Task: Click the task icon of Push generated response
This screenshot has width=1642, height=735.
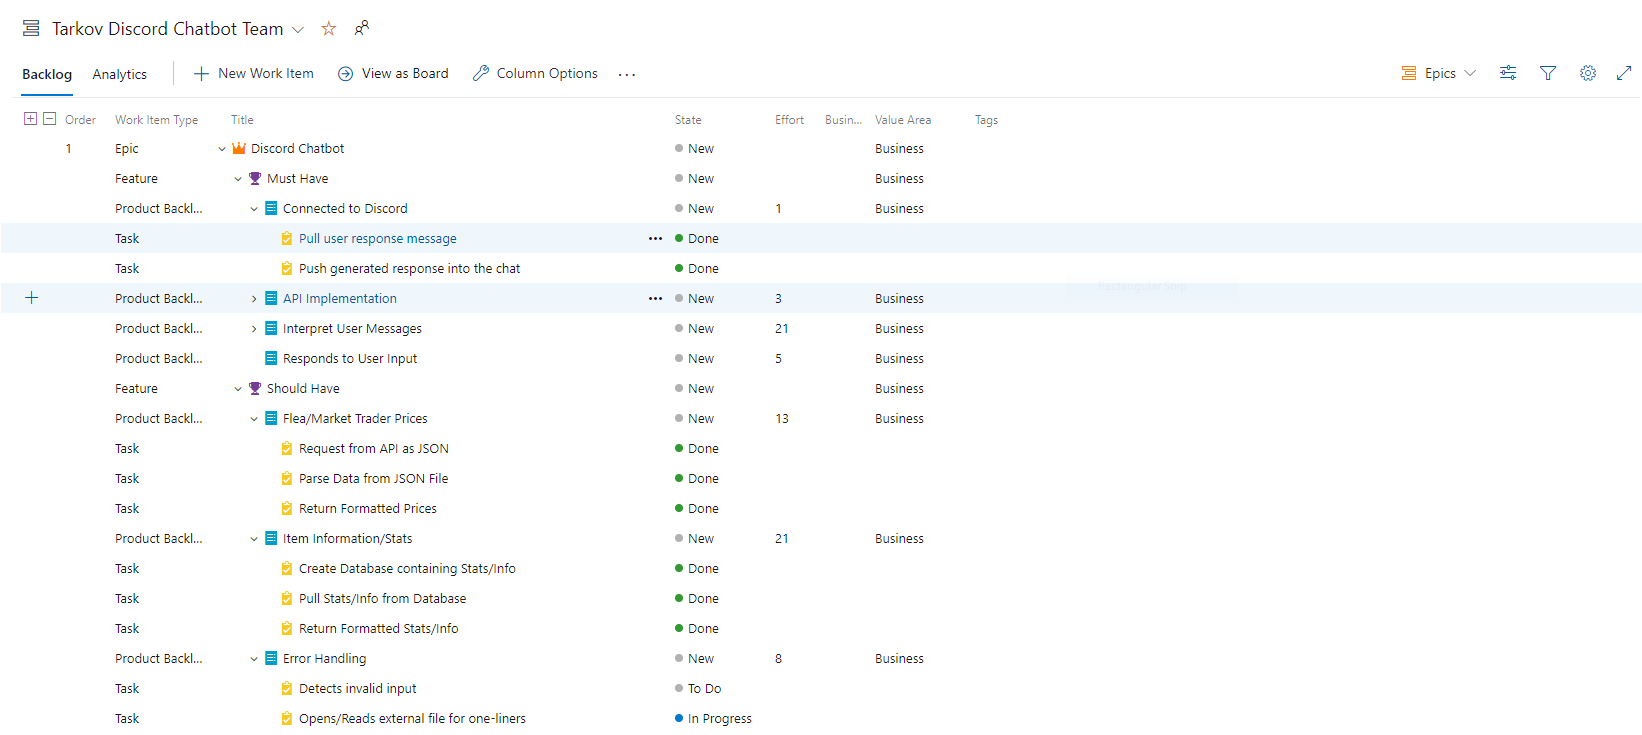Action: [287, 268]
